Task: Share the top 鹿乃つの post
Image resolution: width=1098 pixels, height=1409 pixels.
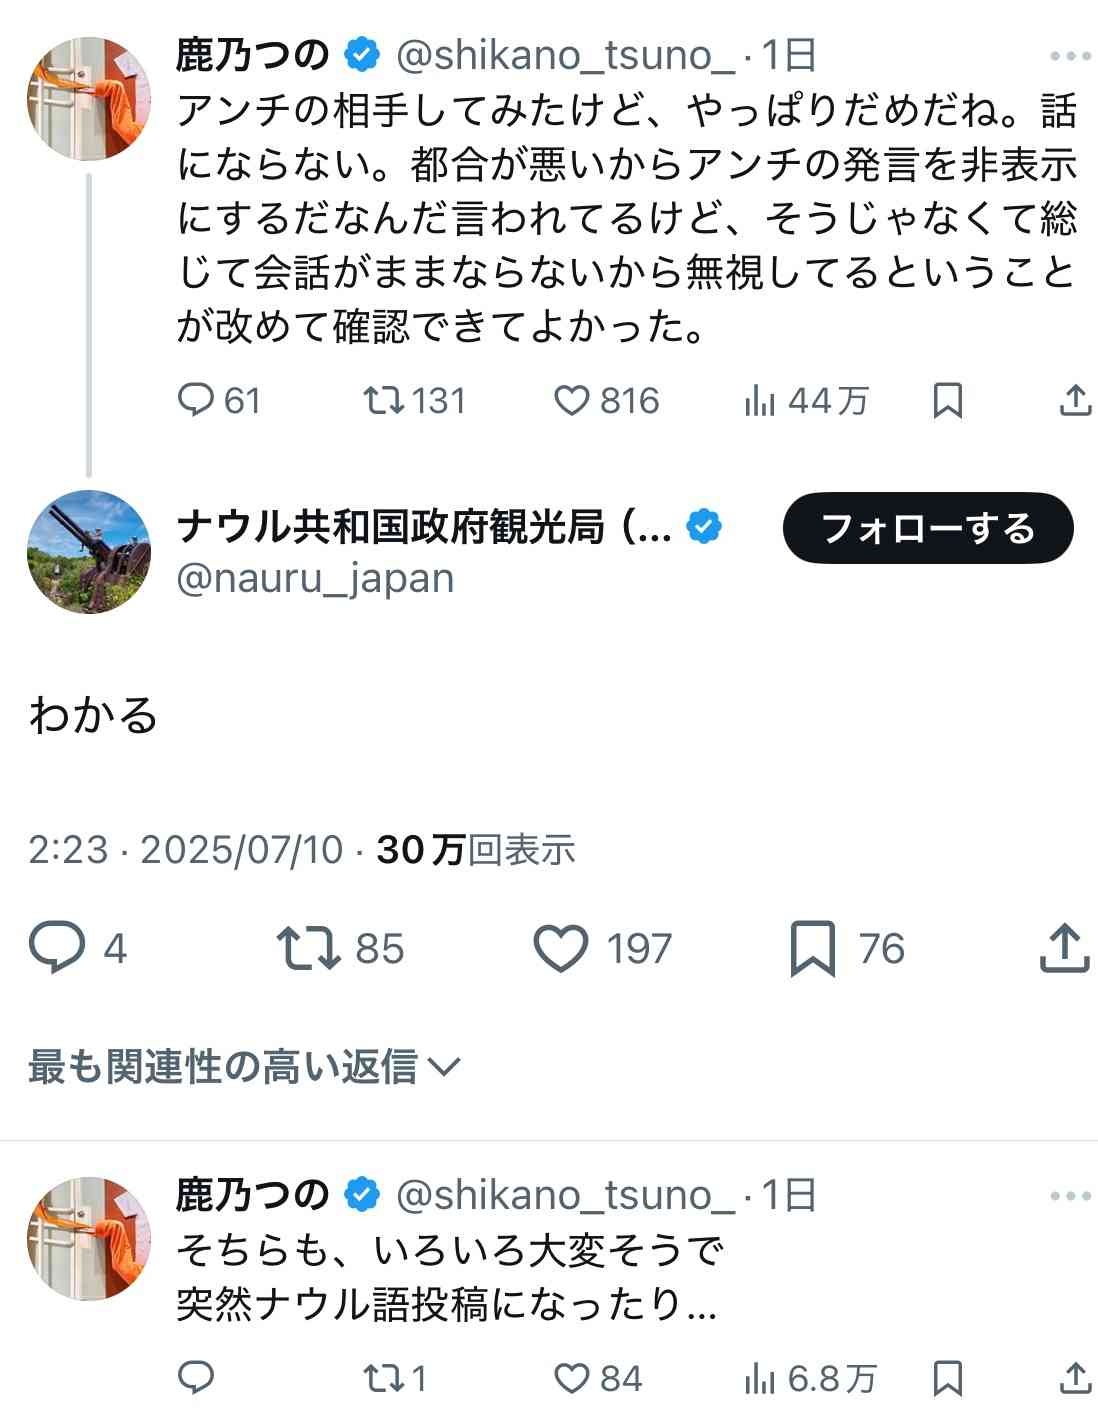Action: point(1074,401)
